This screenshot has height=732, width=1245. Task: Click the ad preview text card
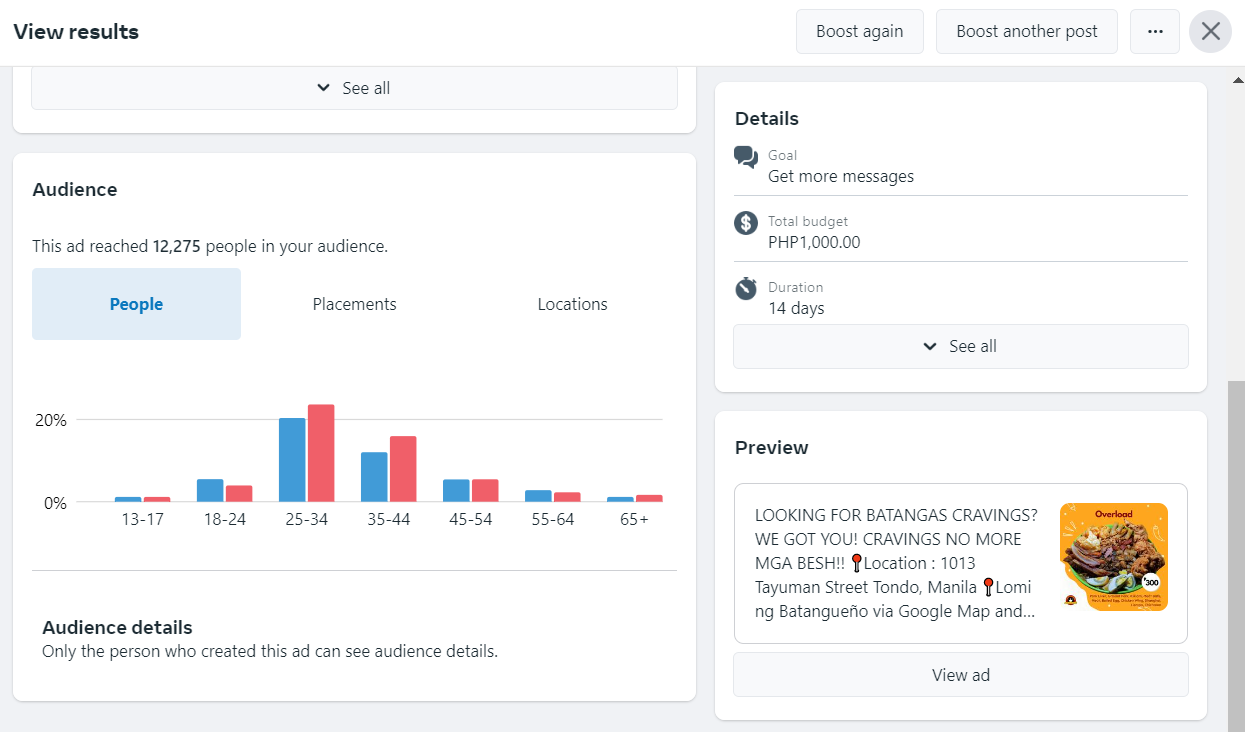[x=961, y=563]
